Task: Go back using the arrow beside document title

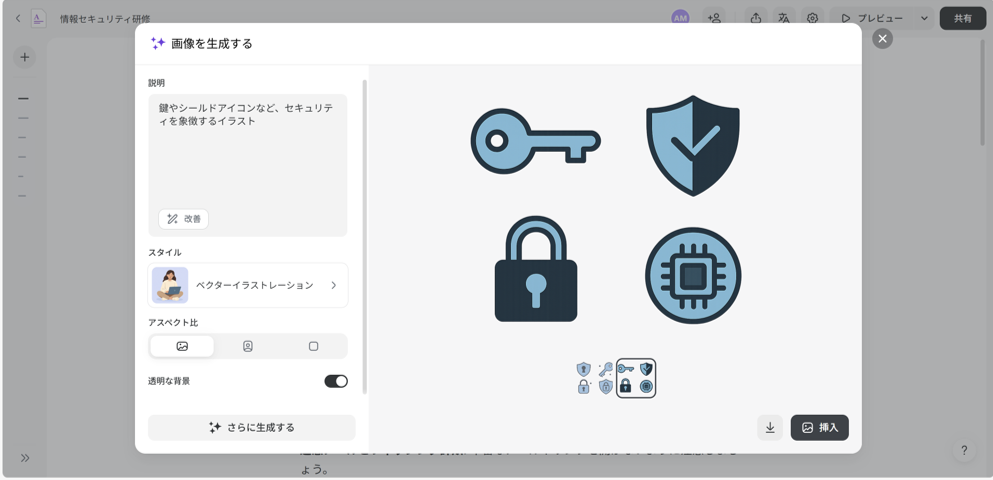Action: tap(18, 18)
